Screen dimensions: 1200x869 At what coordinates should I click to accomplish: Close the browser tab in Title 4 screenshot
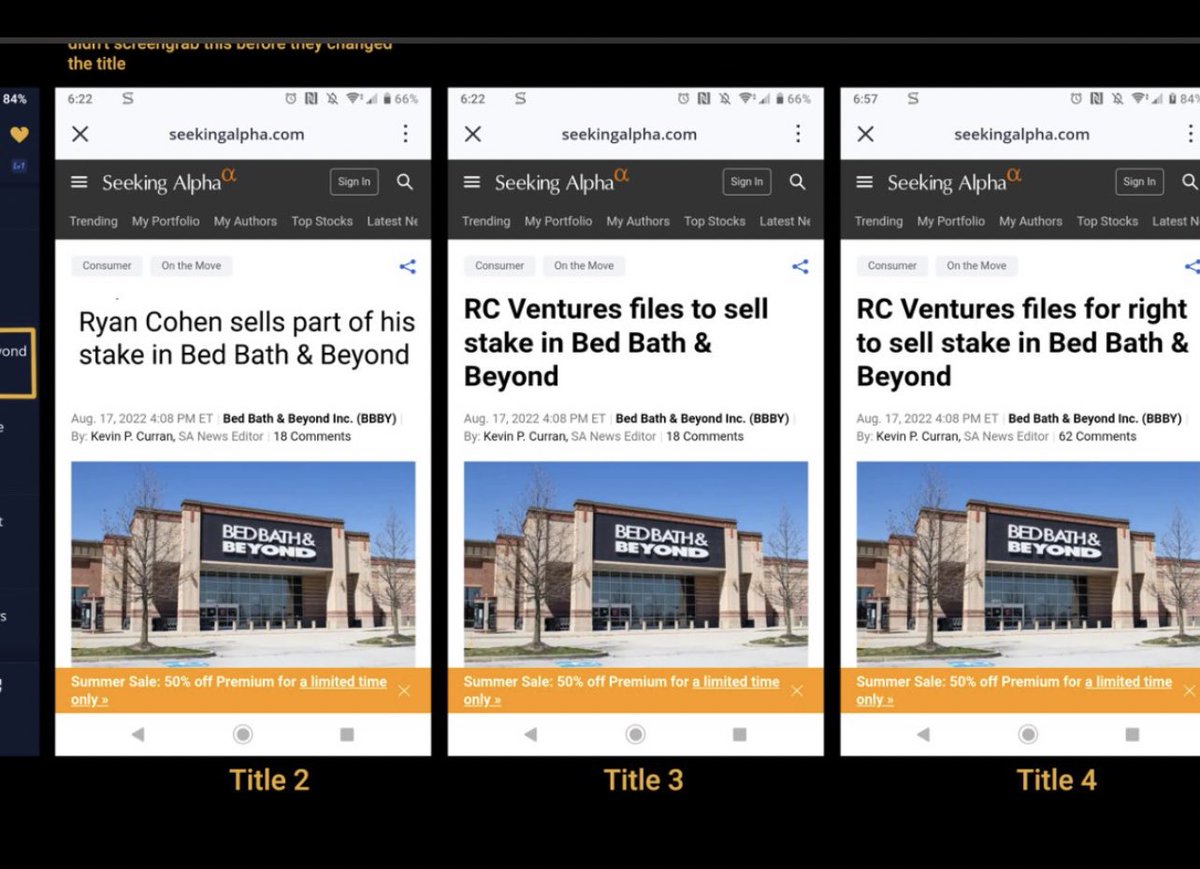click(866, 134)
